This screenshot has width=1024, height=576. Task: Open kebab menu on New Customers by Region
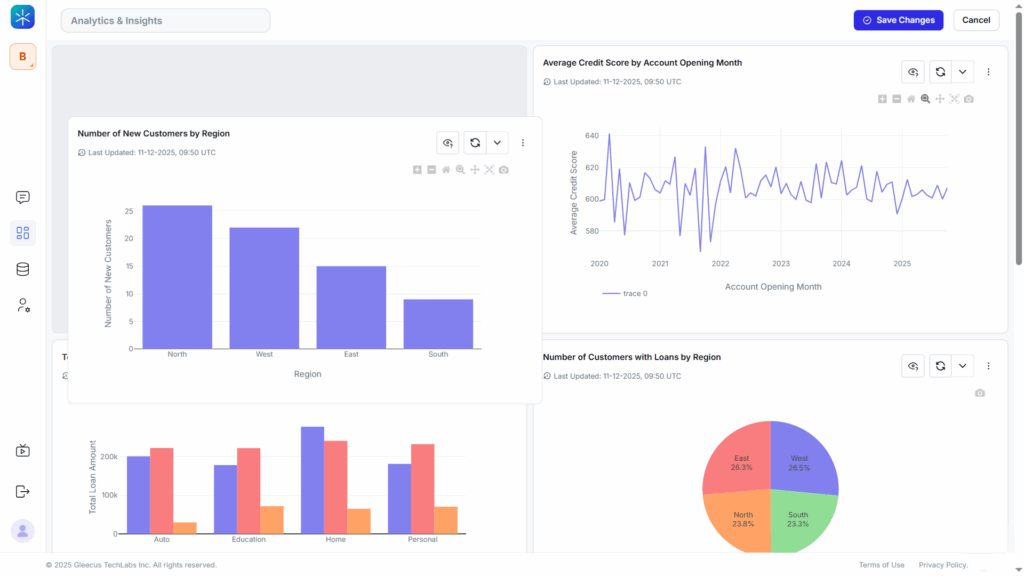tap(523, 143)
